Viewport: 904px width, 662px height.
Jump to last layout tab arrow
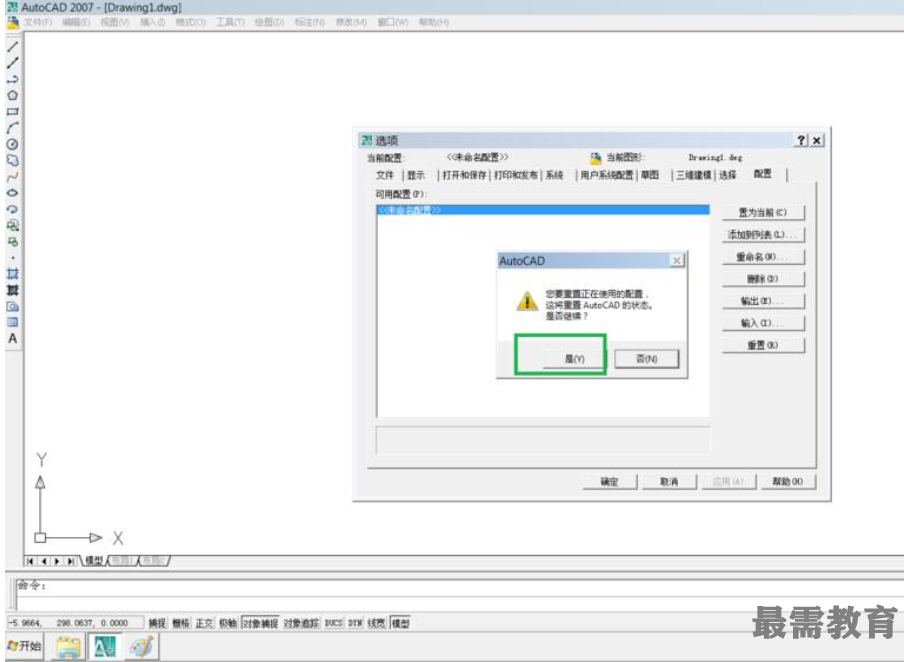point(70,561)
